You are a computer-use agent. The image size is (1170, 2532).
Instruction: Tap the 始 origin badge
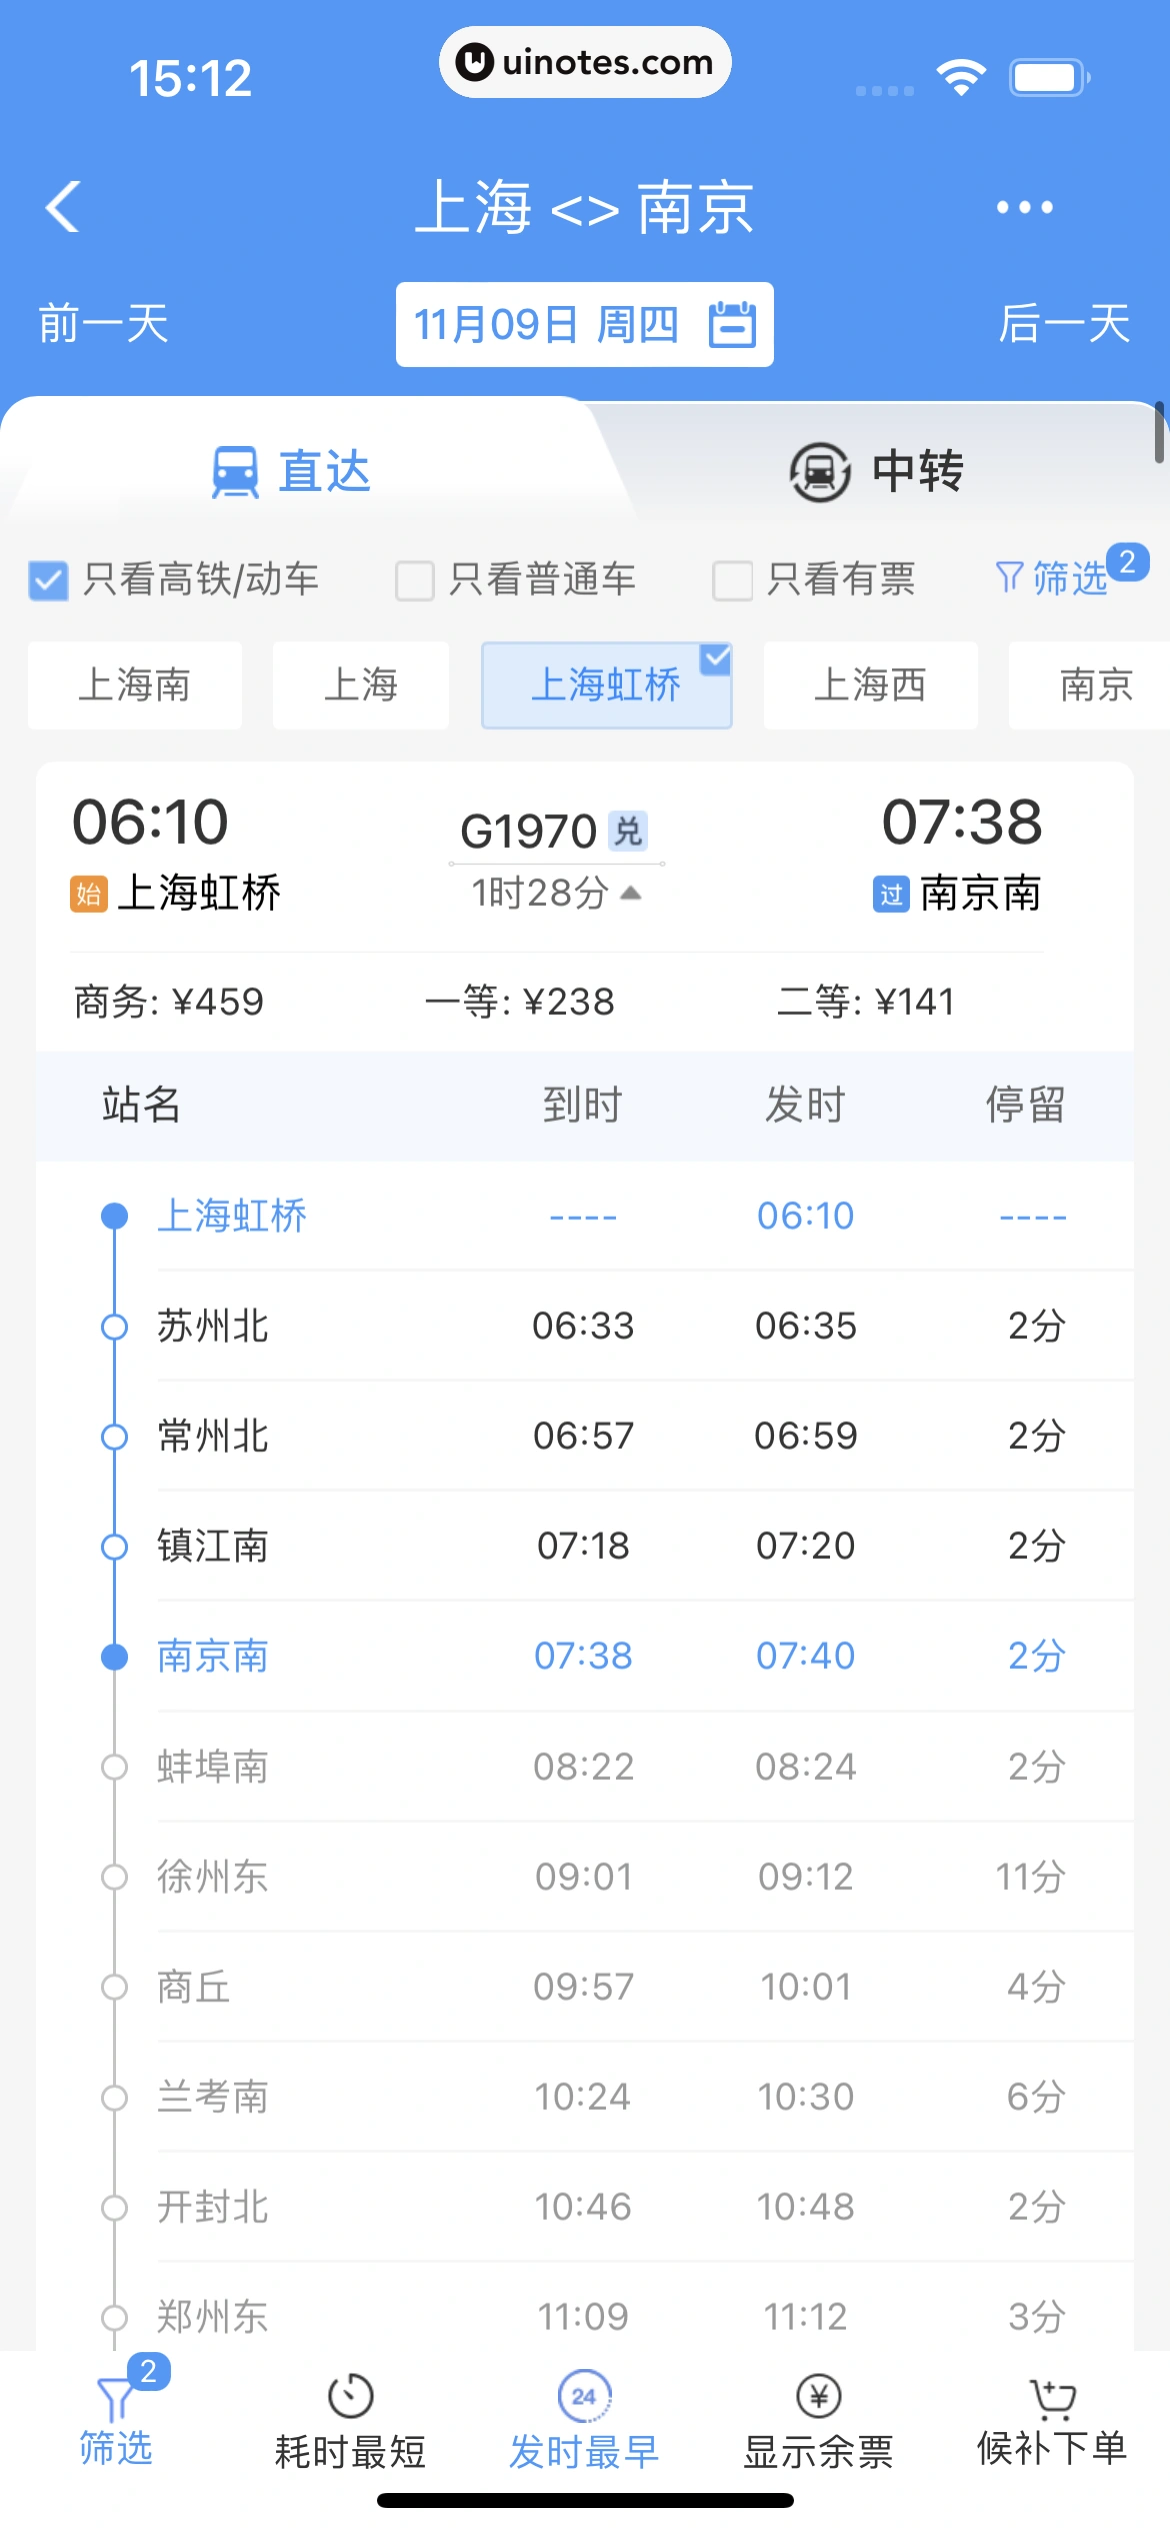tap(88, 894)
